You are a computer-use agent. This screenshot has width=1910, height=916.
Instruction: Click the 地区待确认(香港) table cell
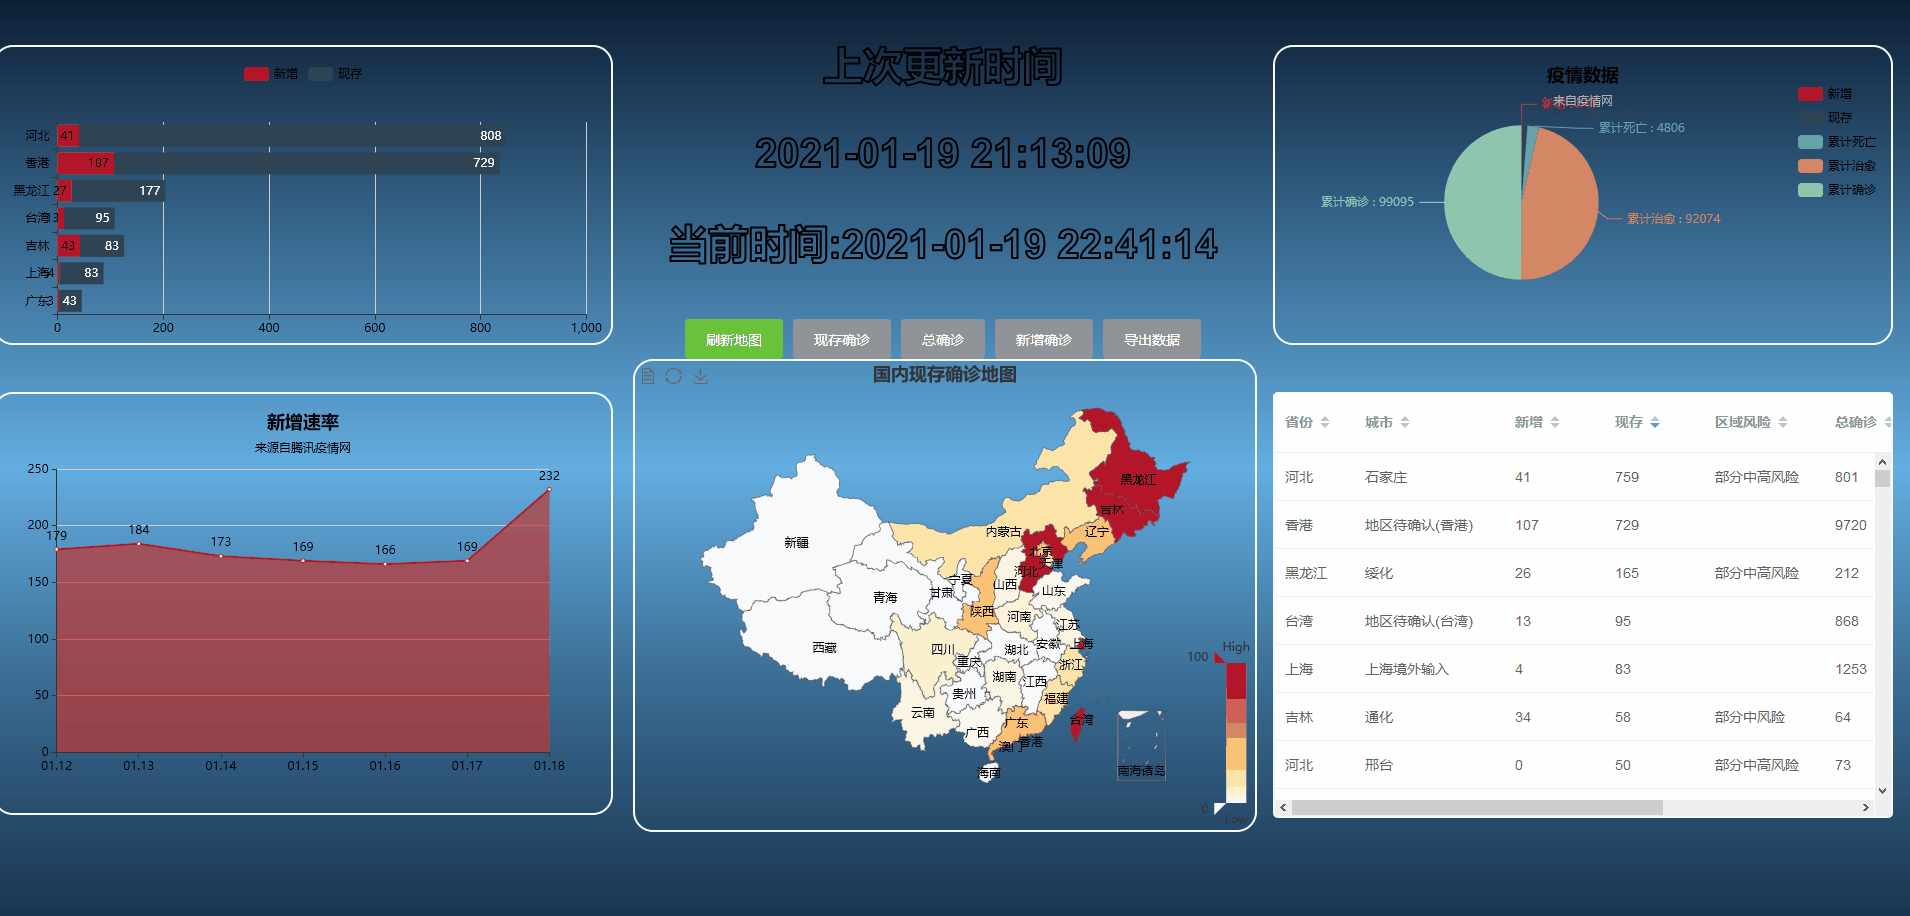tap(1419, 525)
